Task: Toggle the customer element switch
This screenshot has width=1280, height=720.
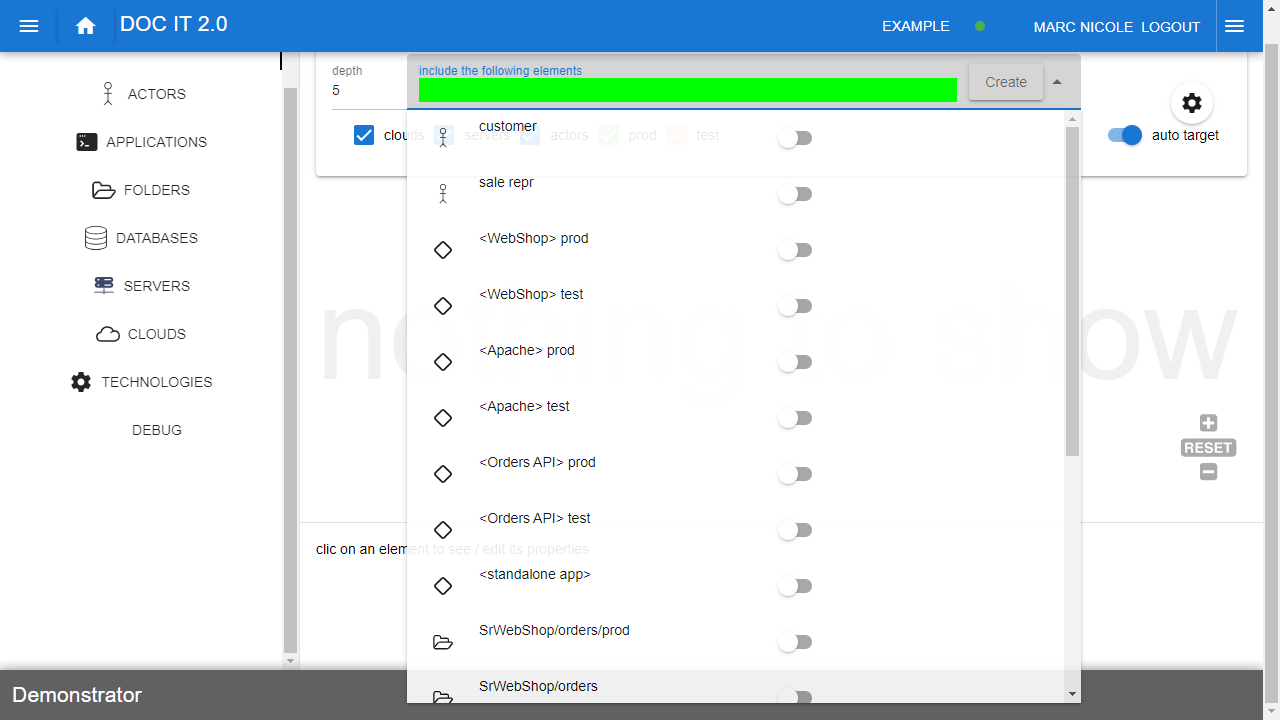Action: point(795,138)
